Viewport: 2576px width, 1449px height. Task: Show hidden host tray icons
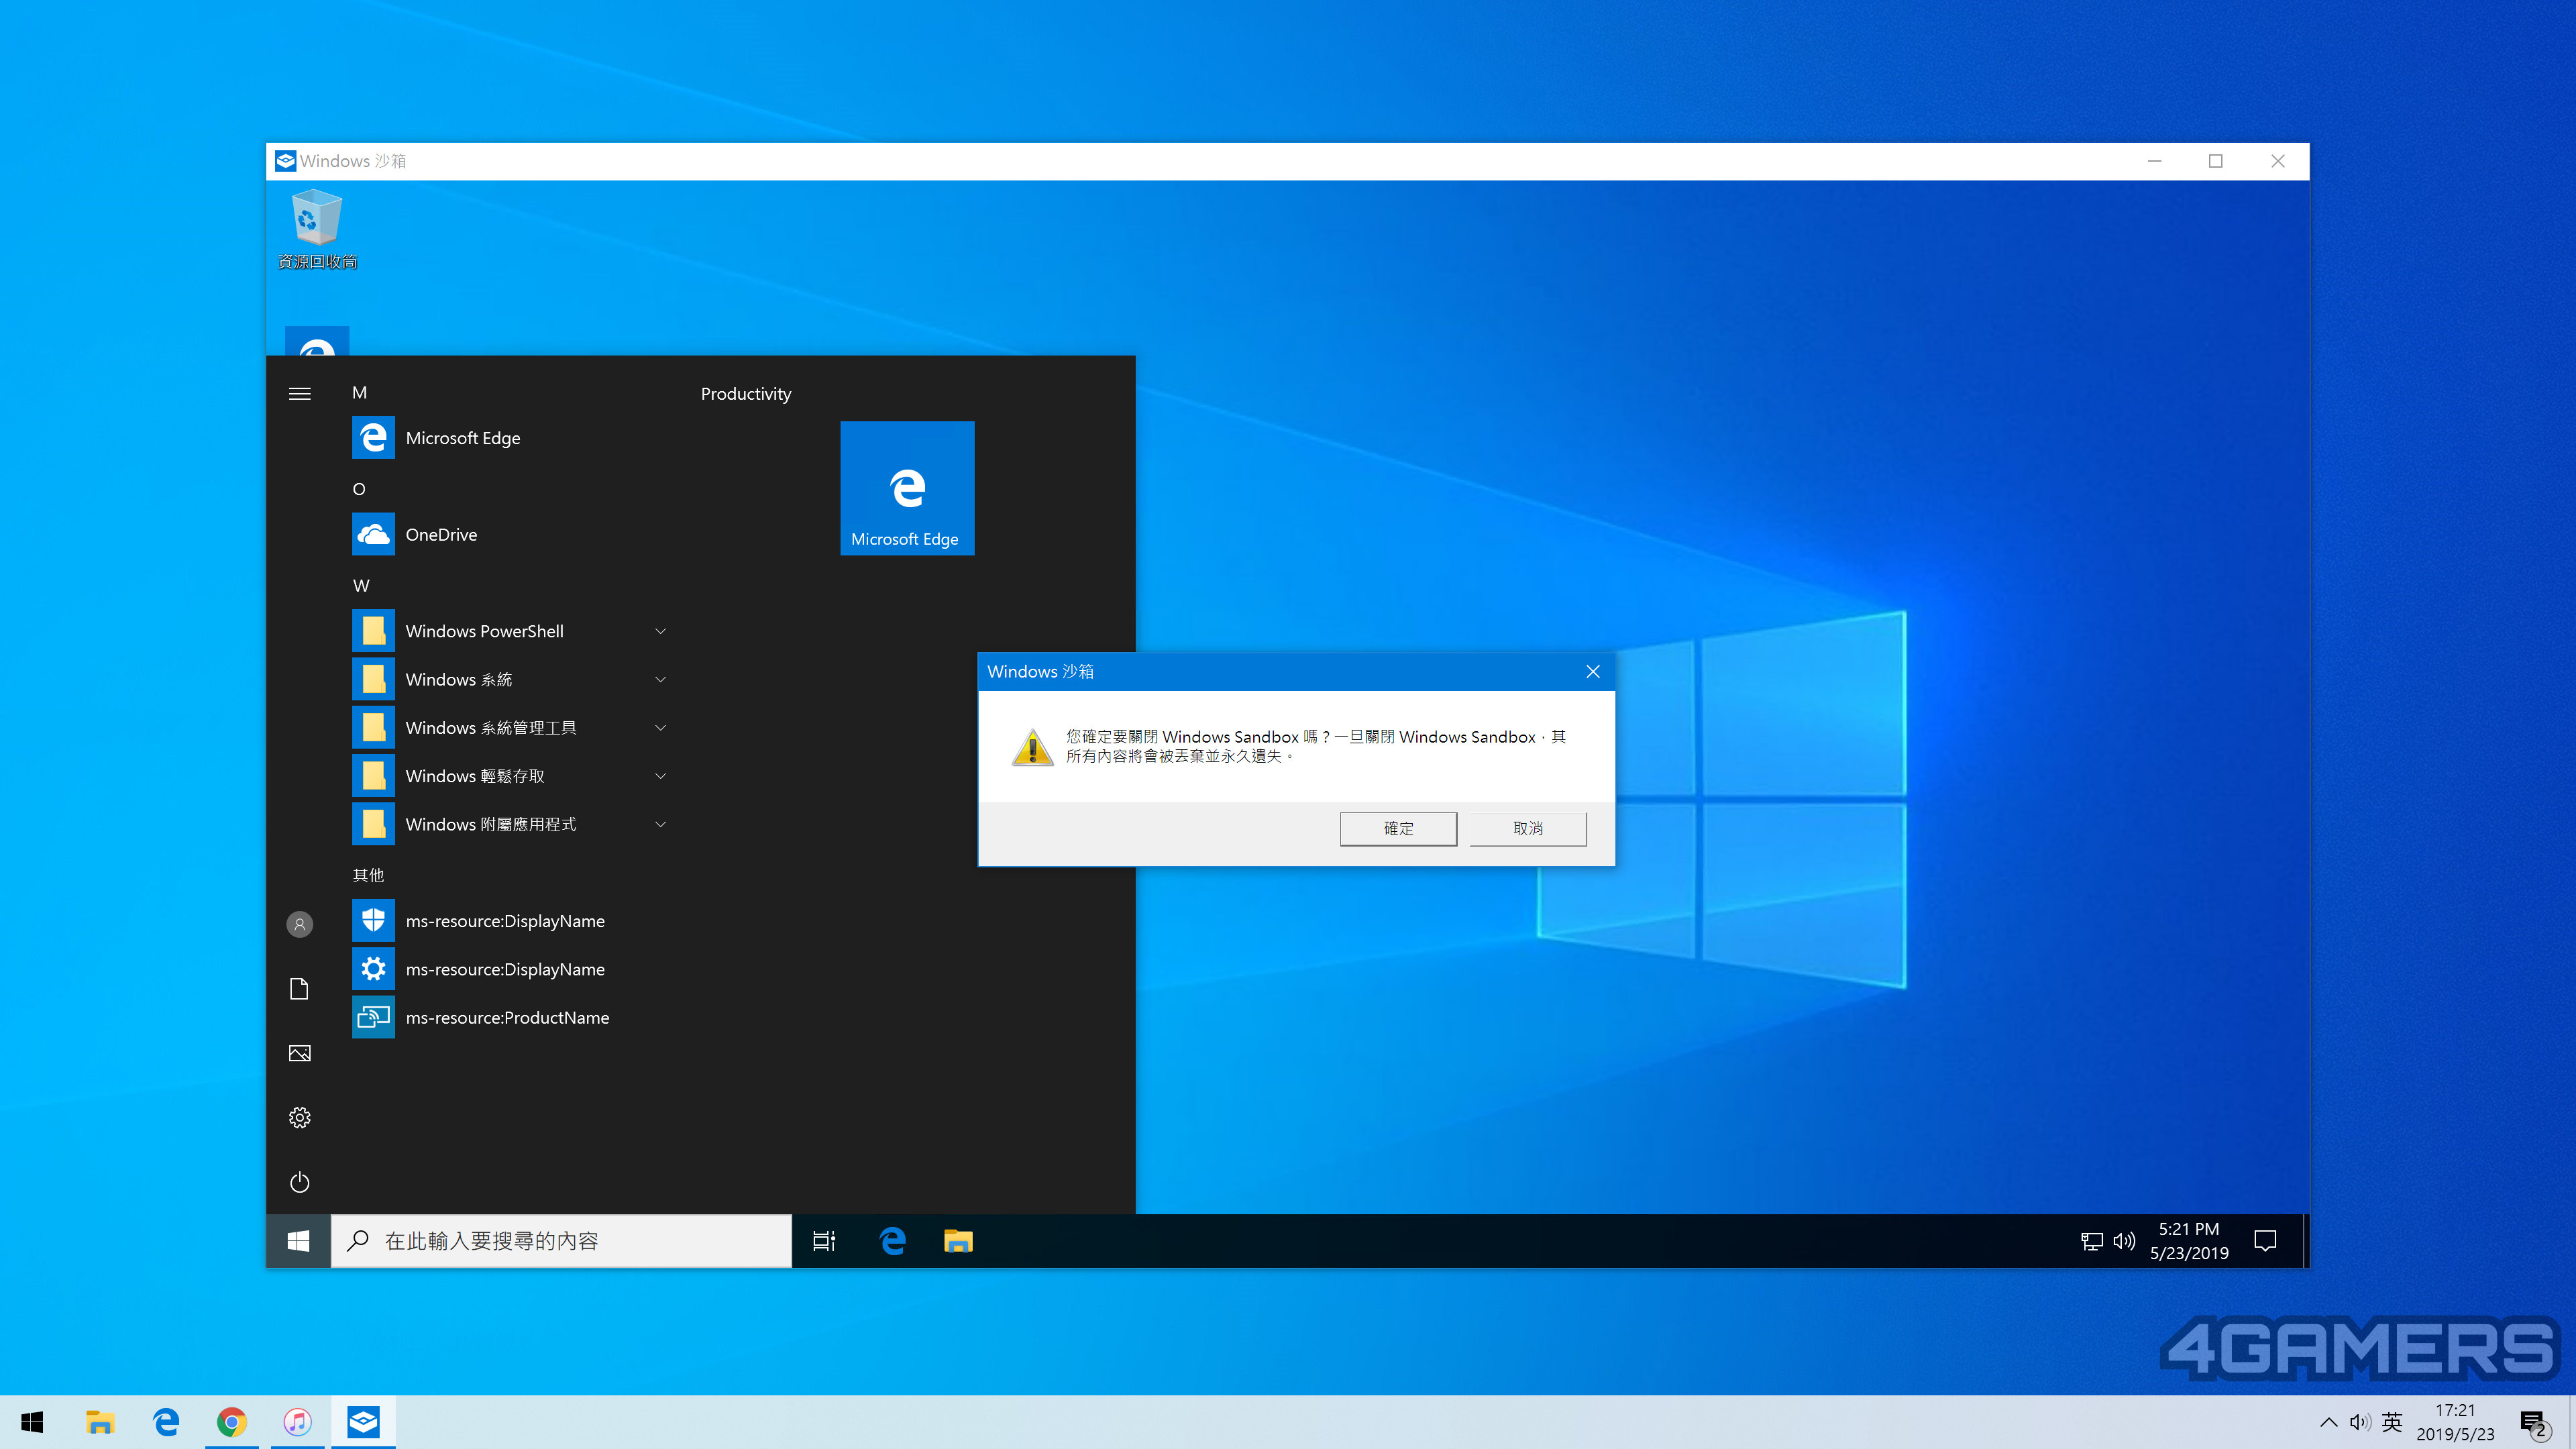[2329, 1422]
